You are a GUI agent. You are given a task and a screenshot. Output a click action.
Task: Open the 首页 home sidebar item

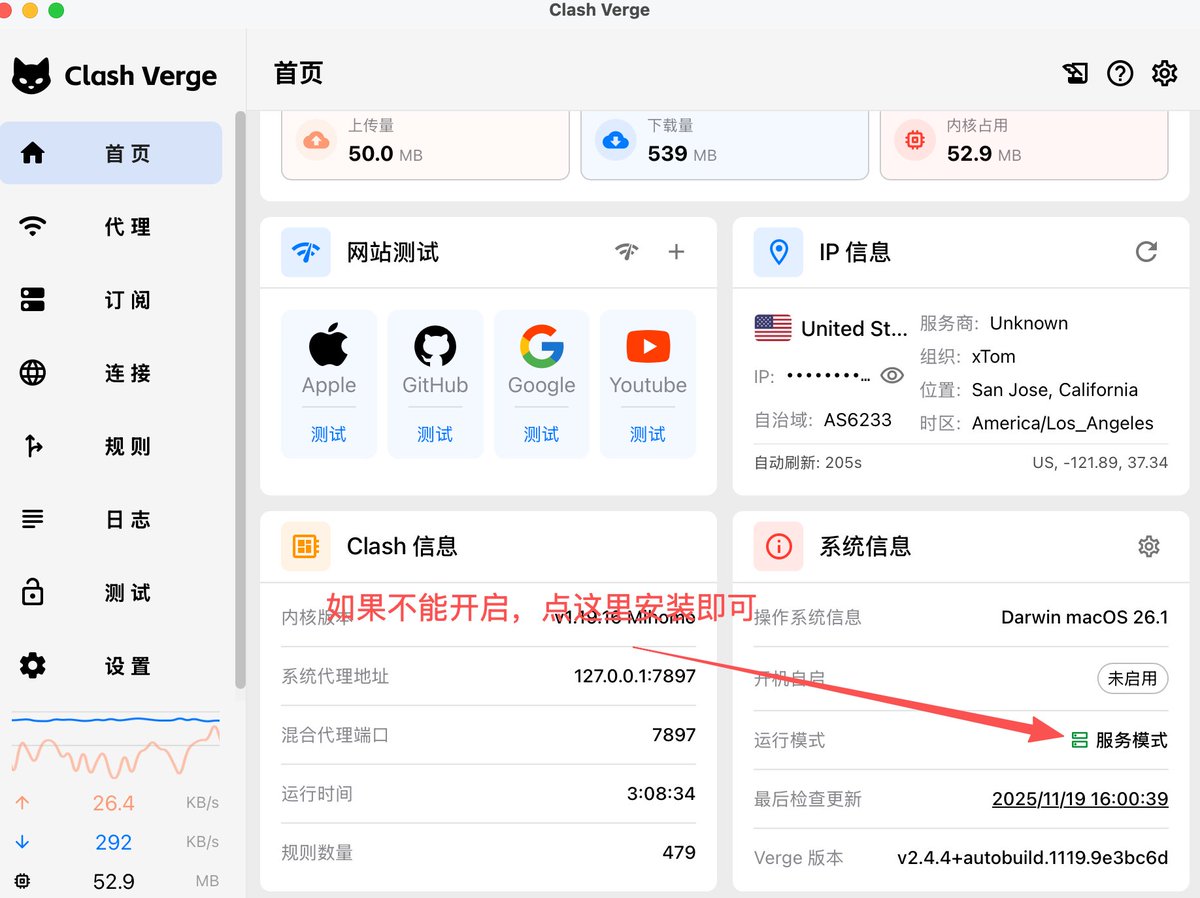click(x=111, y=153)
